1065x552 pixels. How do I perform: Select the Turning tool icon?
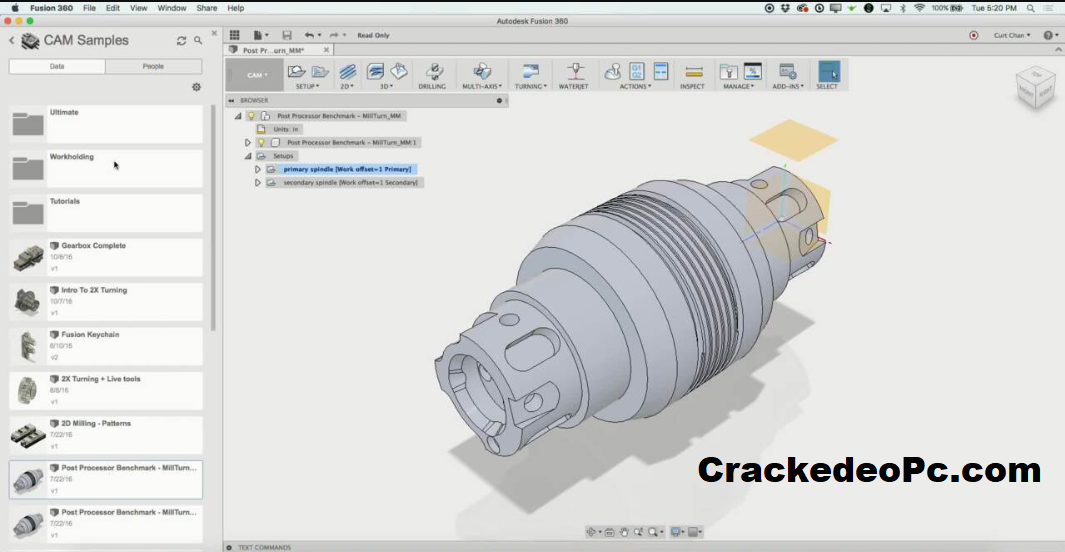tap(530, 71)
